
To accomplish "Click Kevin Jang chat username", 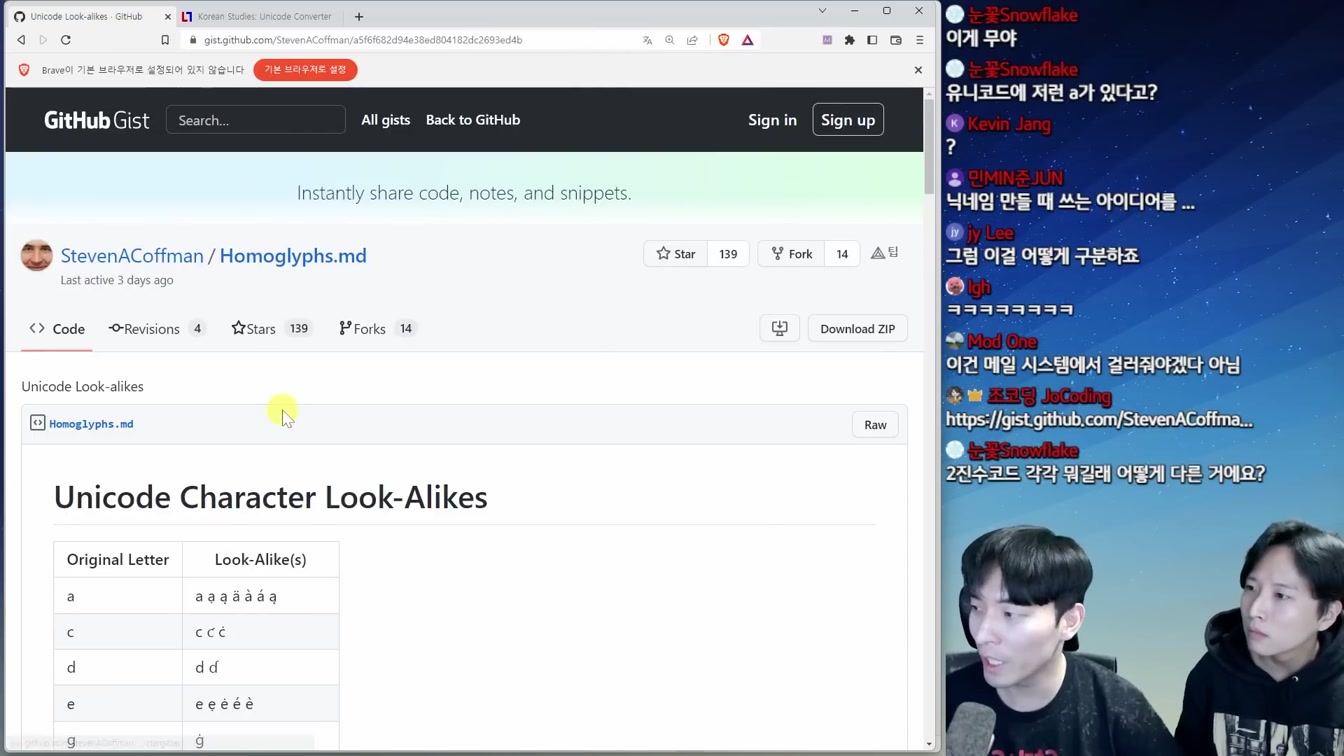I will pyautogui.click(x=1009, y=124).
